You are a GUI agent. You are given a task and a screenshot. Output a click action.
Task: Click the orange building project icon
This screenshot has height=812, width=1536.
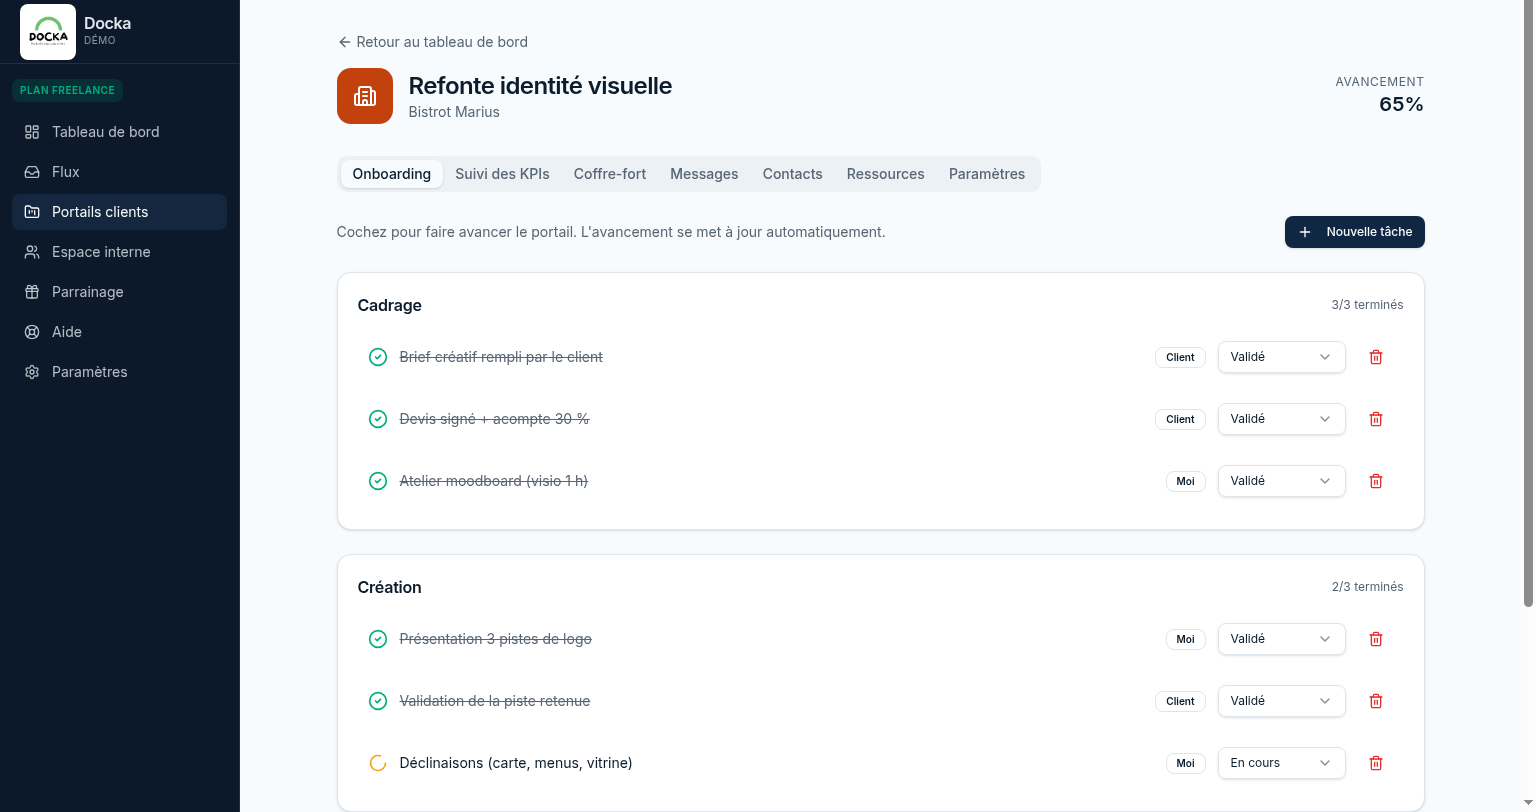pos(365,96)
